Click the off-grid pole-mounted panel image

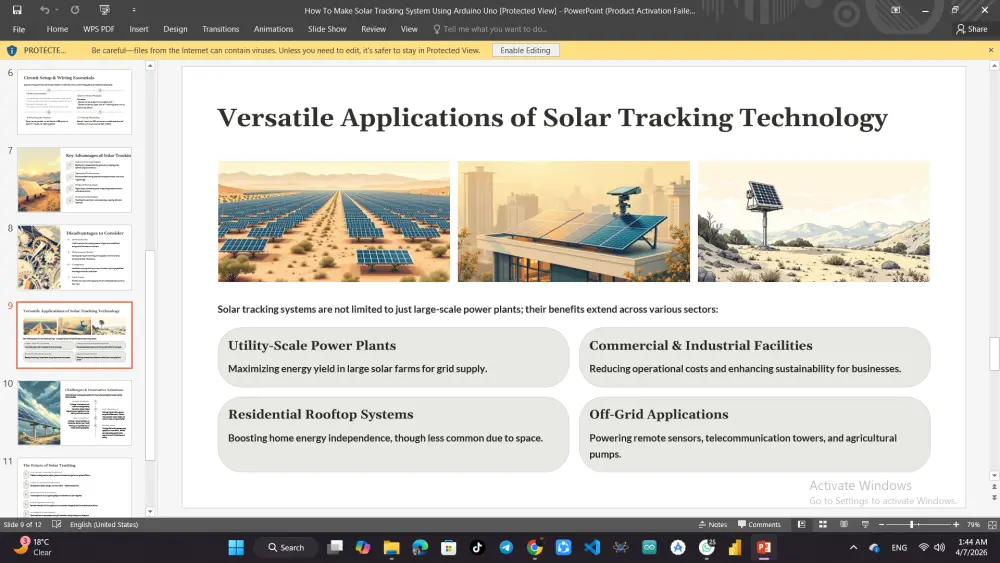[814, 221]
